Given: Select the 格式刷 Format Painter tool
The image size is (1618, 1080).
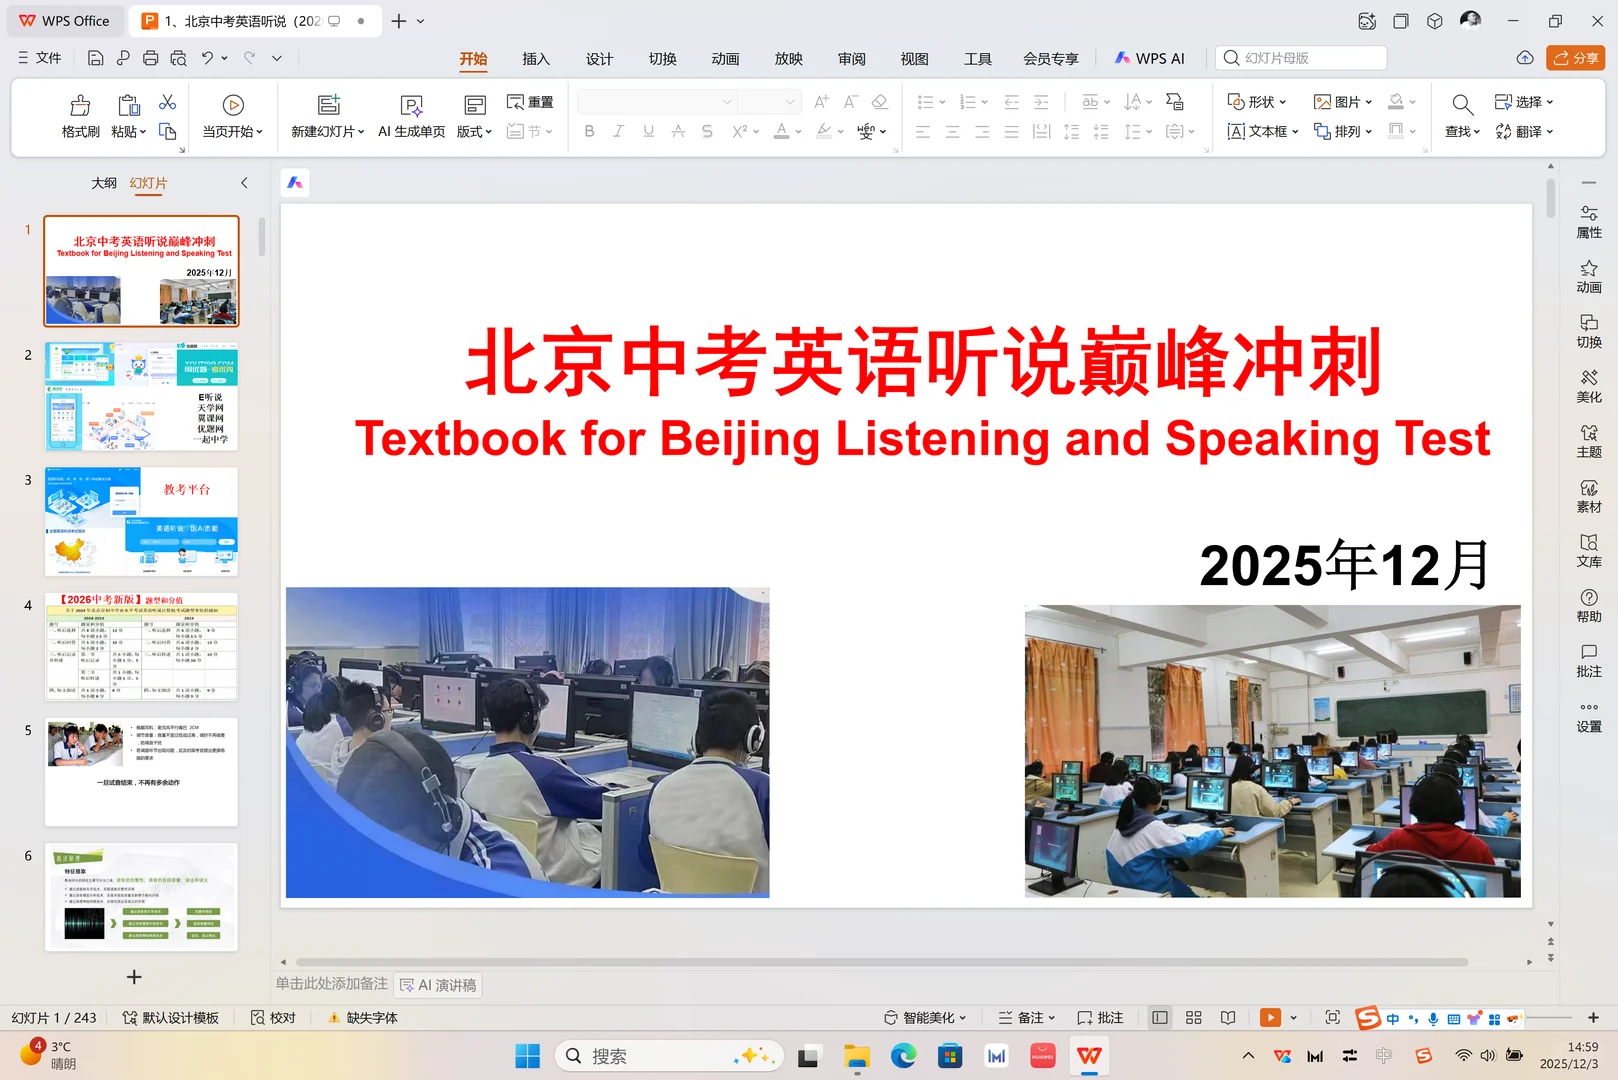Looking at the screenshot, I should (x=79, y=115).
